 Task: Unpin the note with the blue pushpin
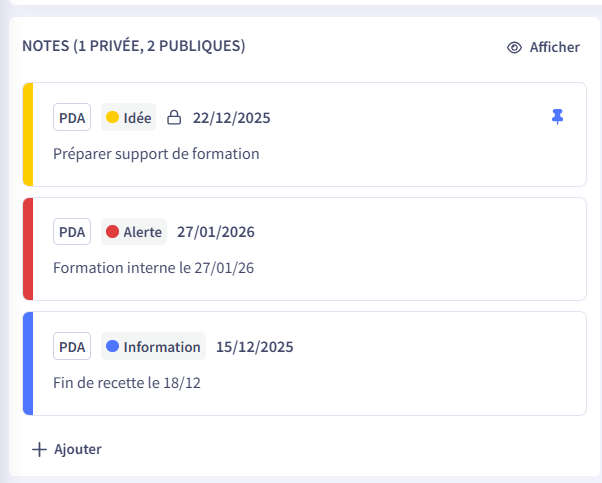[x=558, y=117]
